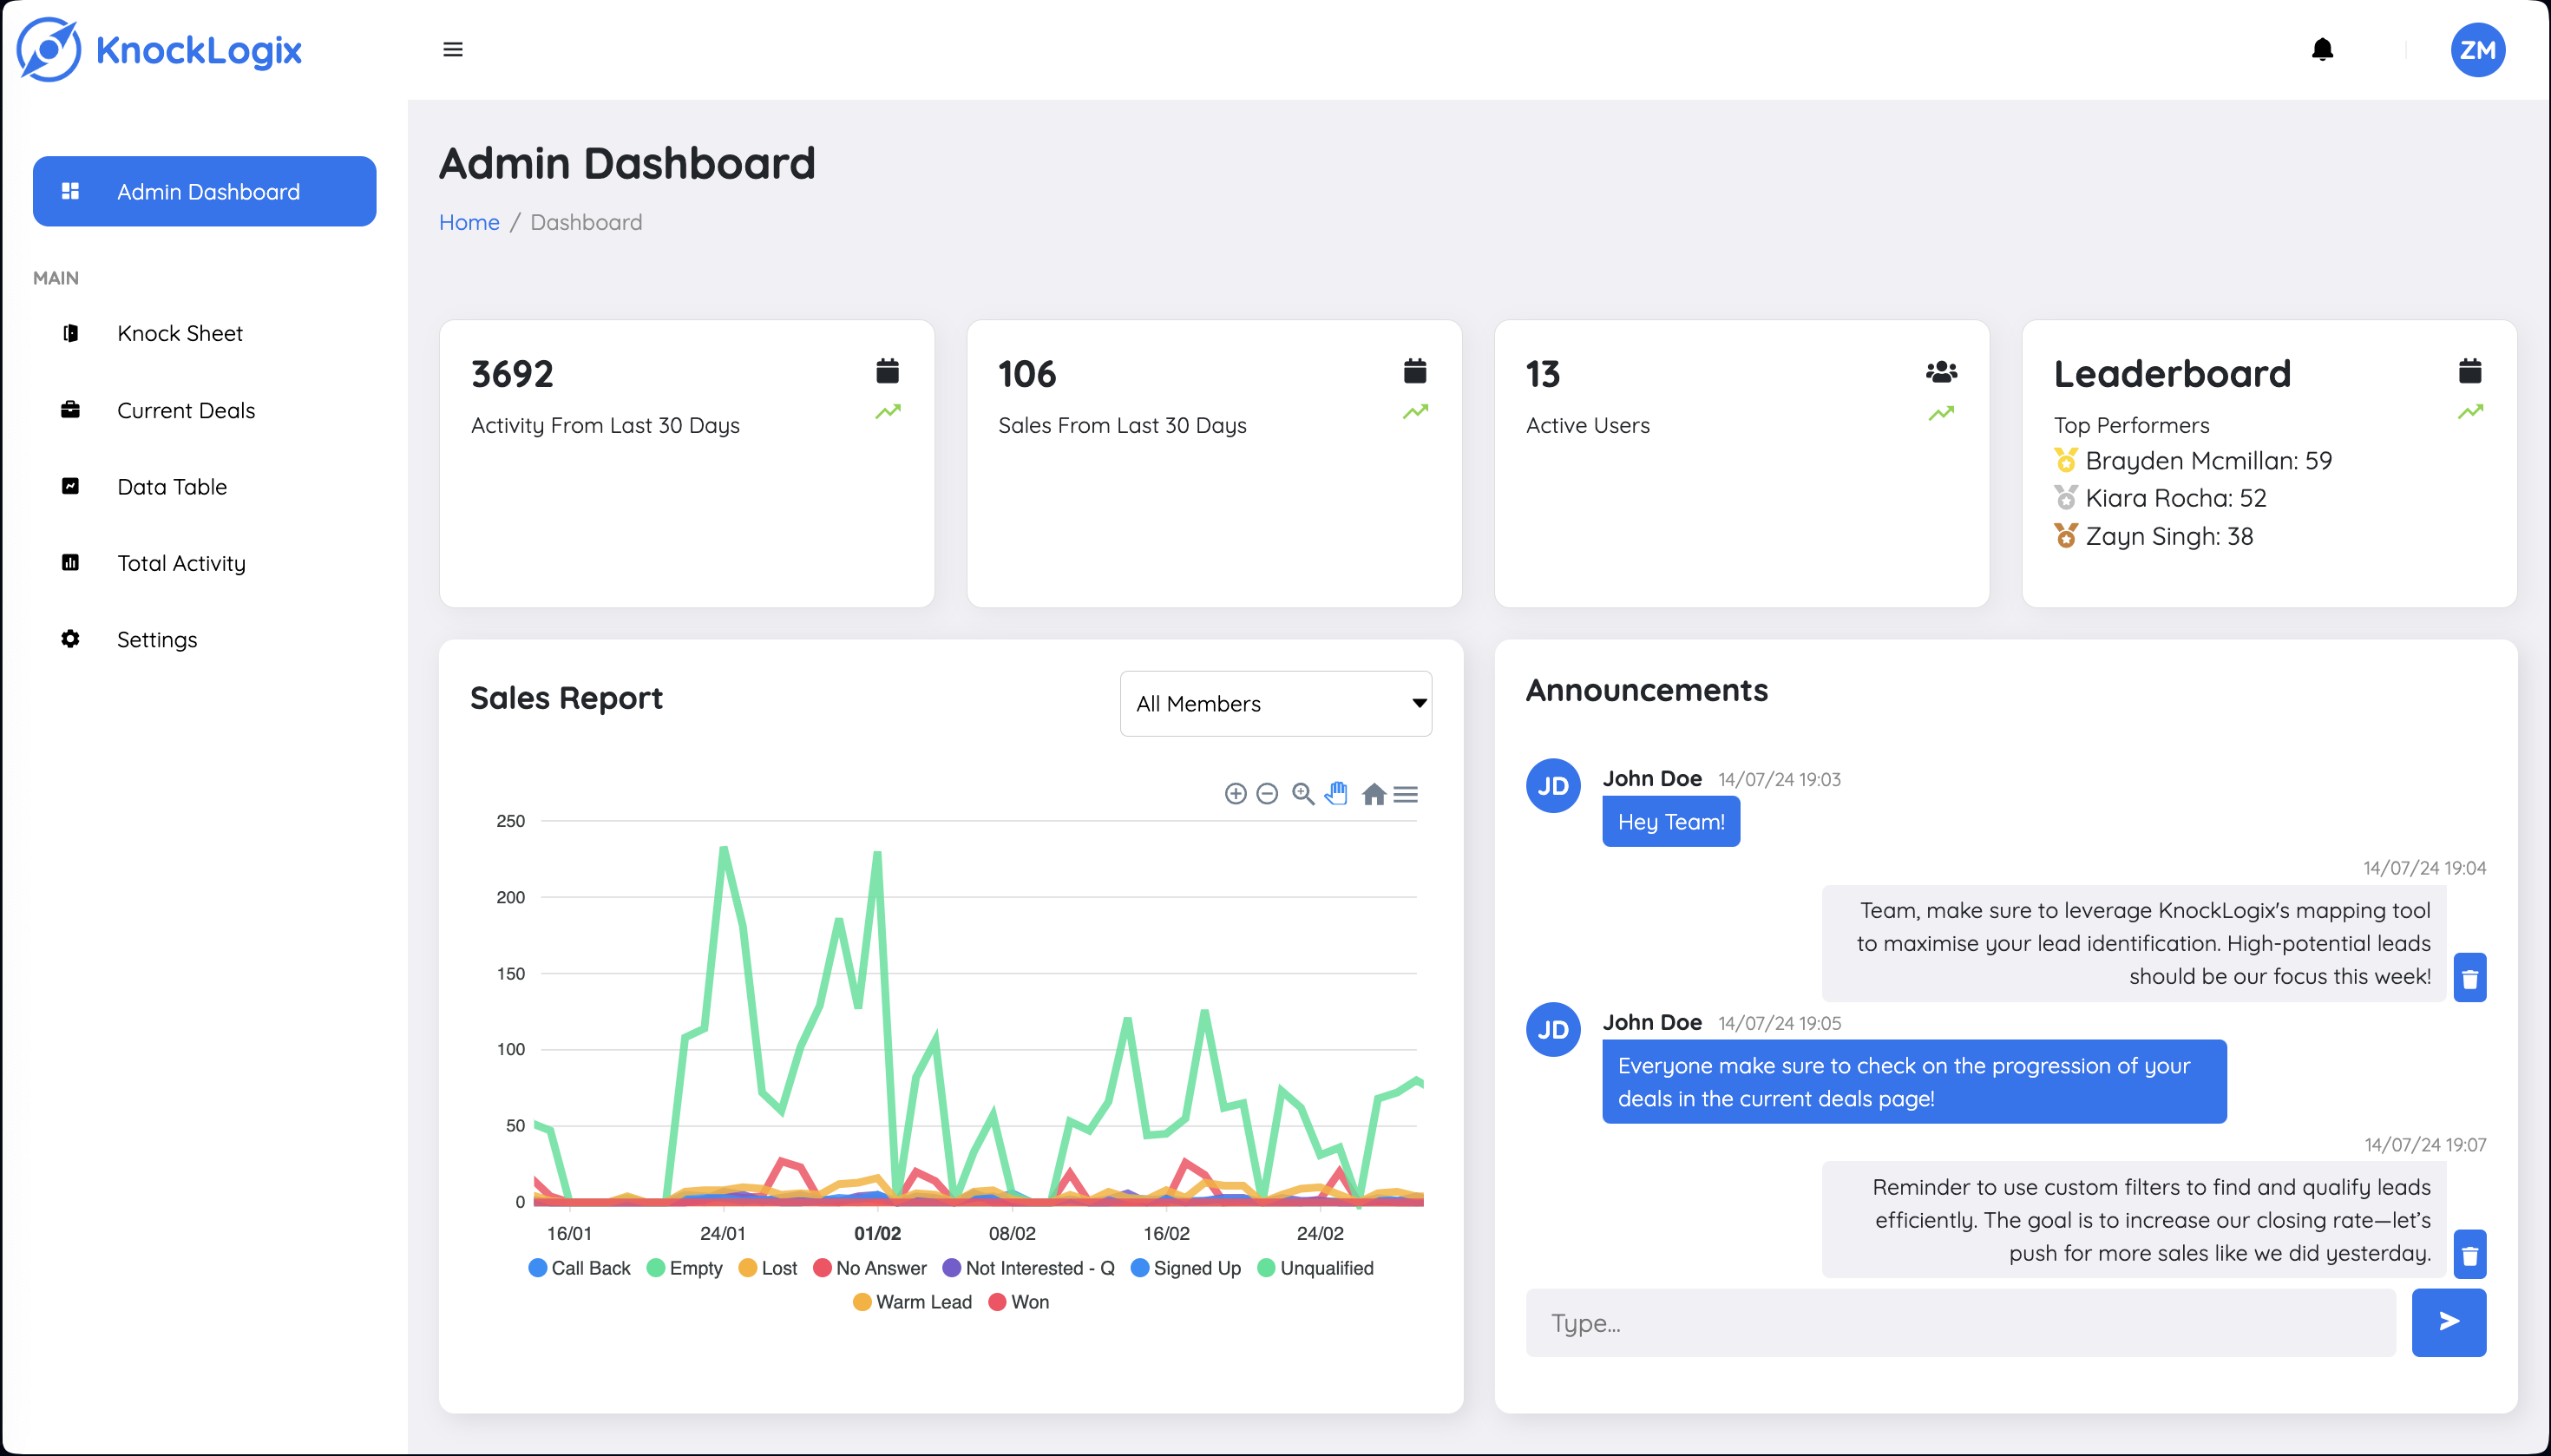This screenshot has height=1456, width=2551.
Task: Click the announcement Type... input field
Action: [1960, 1323]
